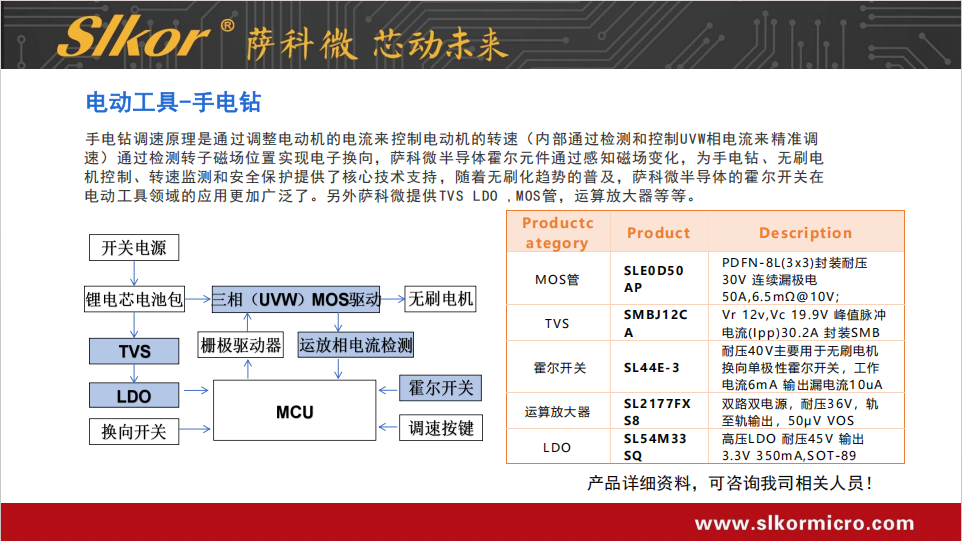
Task: Select the title 电动工具-手电钻
Action: (174, 102)
